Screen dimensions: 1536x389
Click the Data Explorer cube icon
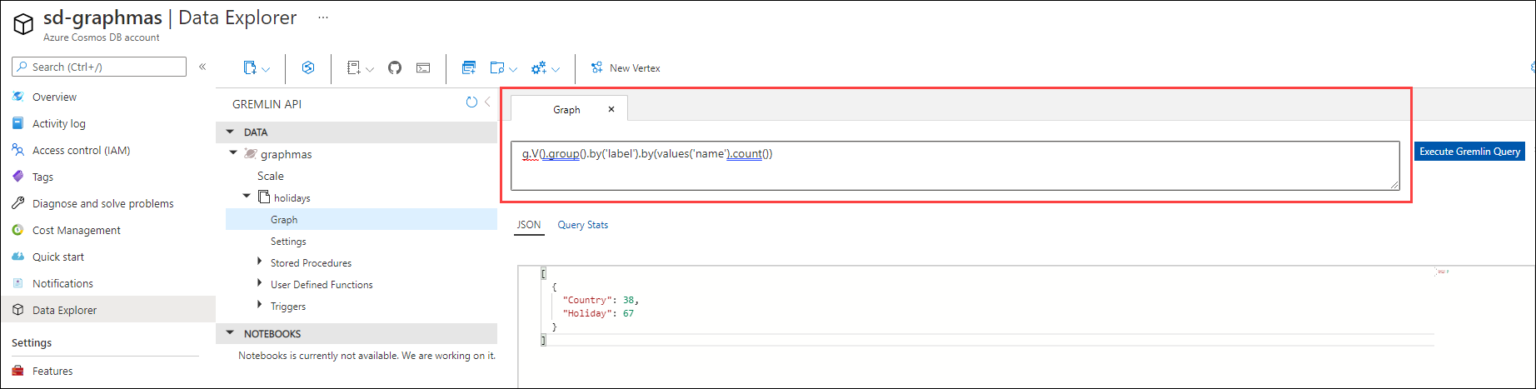(x=17, y=310)
